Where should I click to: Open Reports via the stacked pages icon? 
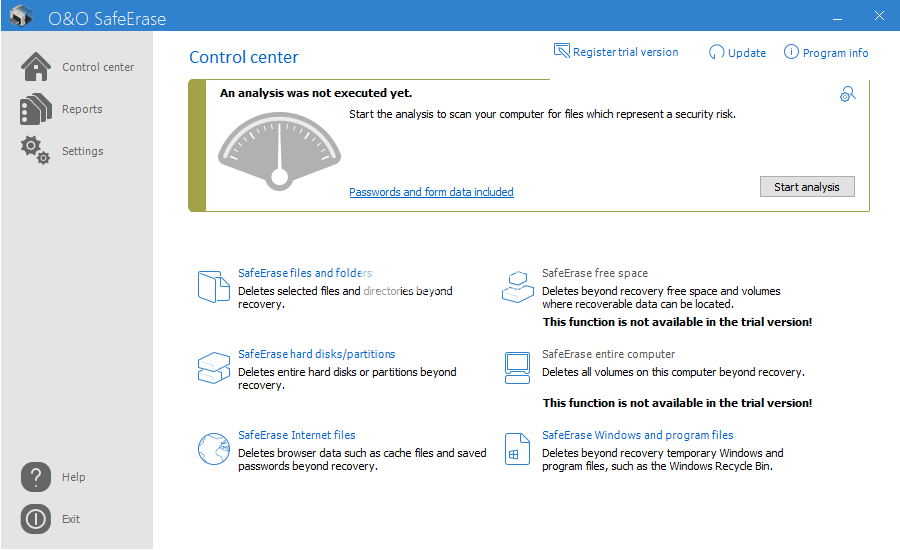pos(36,109)
